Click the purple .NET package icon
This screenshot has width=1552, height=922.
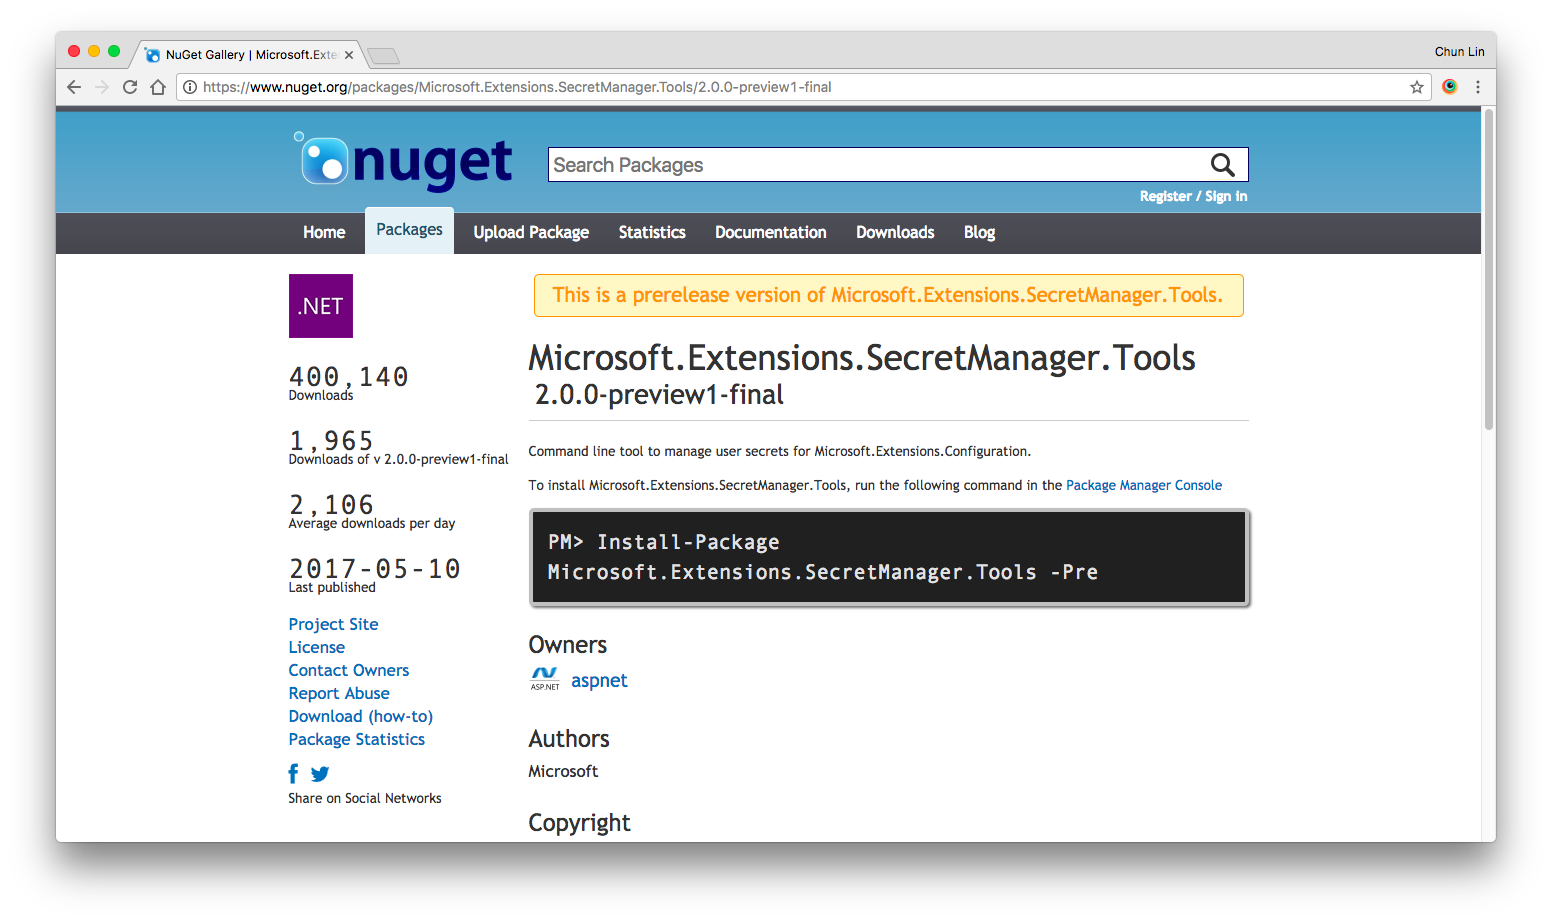point(321,306)
